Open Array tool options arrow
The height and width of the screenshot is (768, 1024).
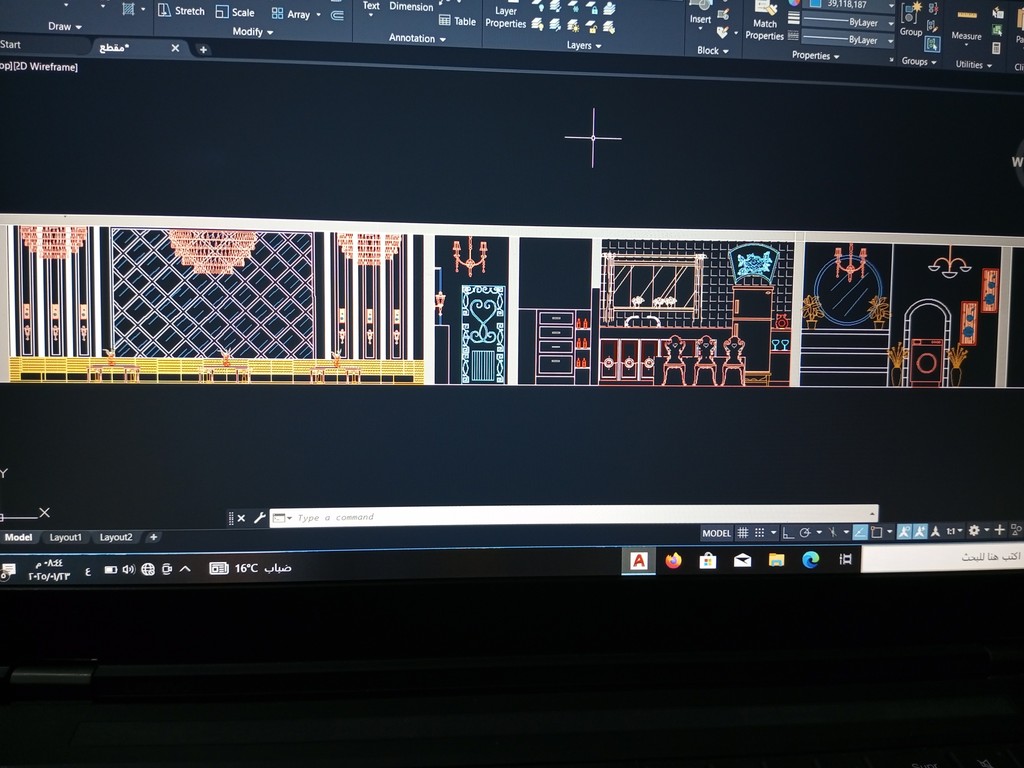coord(319,14)
